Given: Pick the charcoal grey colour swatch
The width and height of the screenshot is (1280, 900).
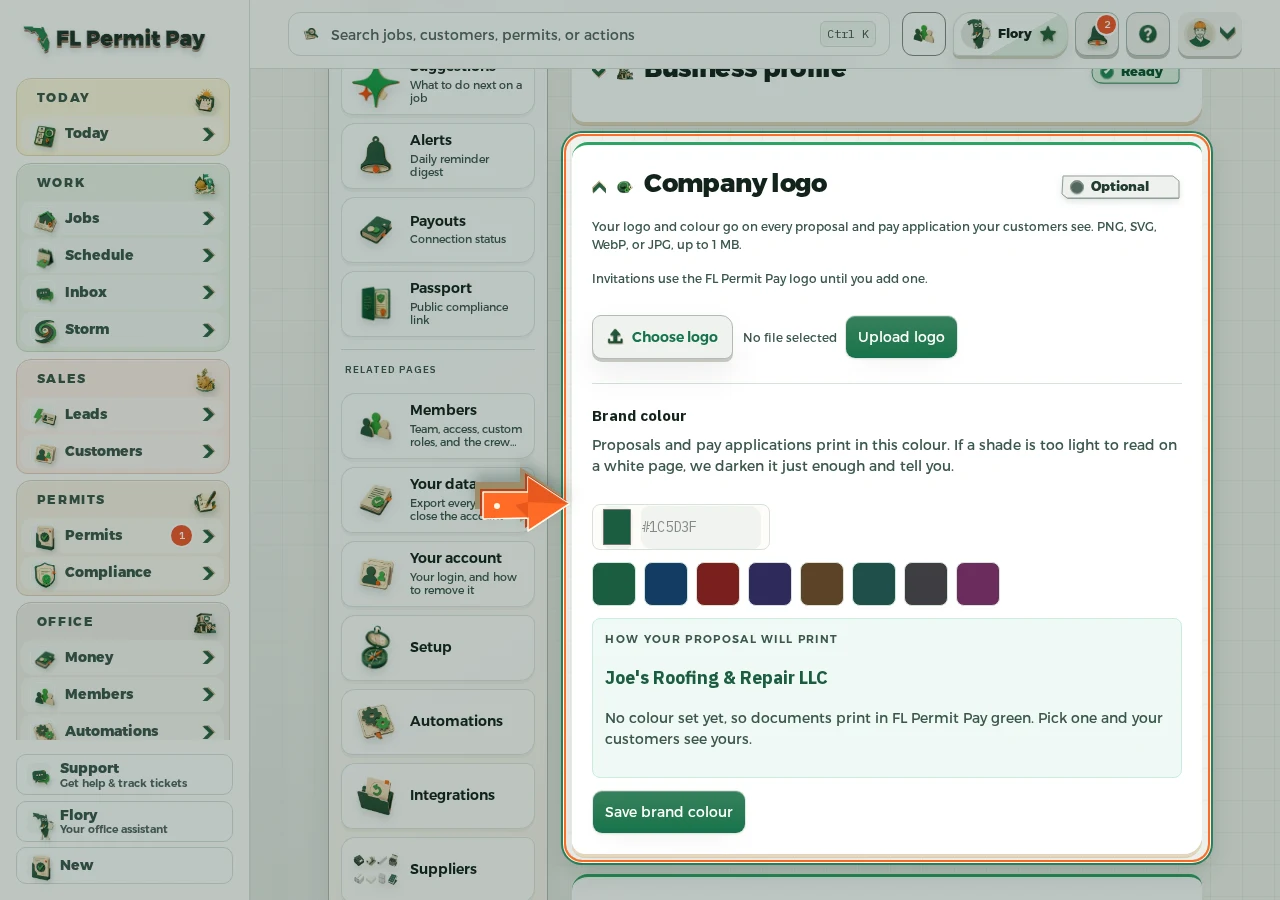Looking at the screenshot, I should [x=926, y=584].
